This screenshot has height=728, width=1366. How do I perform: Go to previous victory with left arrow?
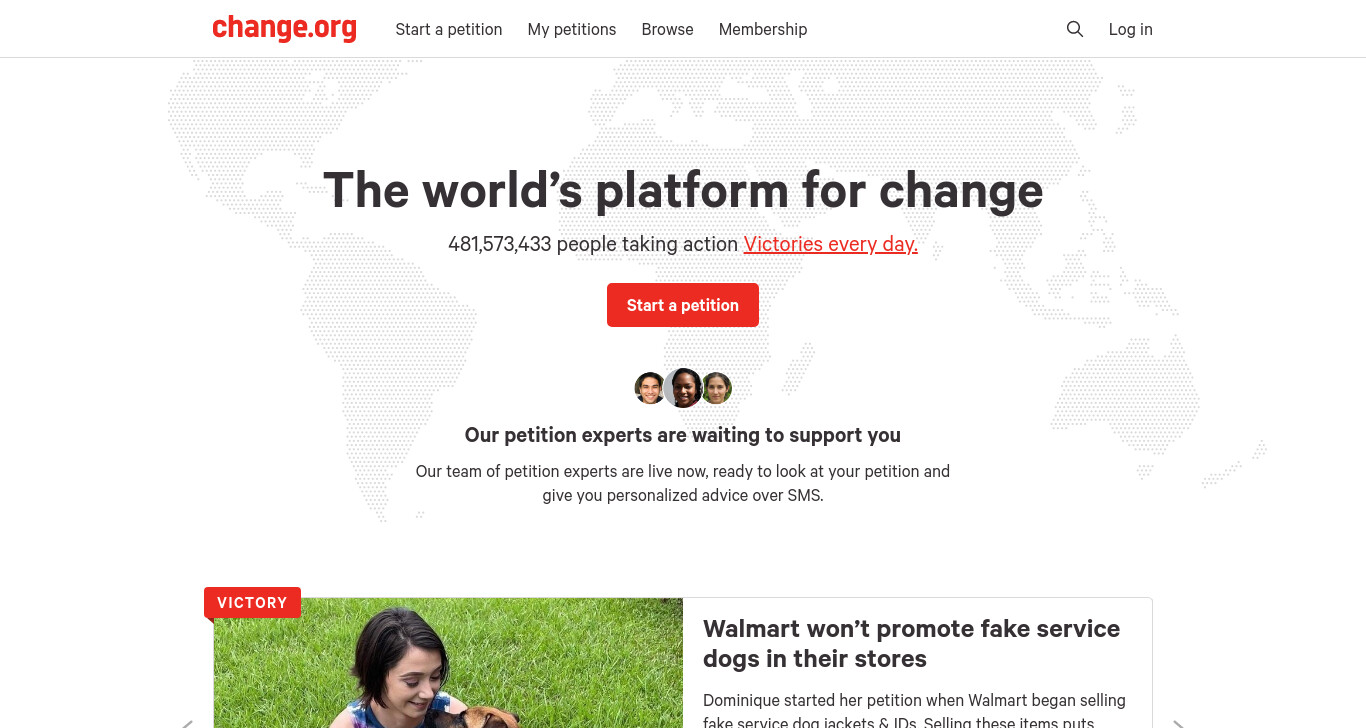point(187,723)
